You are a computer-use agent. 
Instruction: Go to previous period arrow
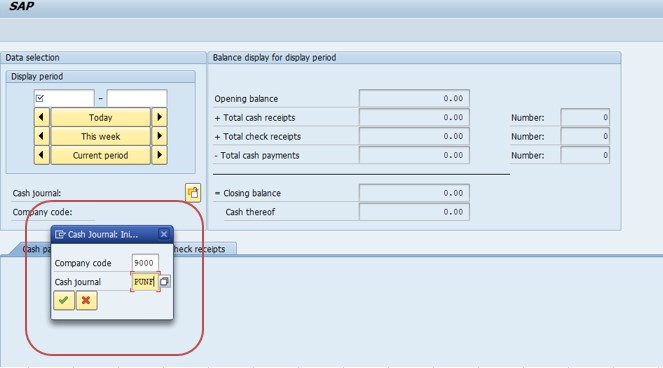click(41, 155)
